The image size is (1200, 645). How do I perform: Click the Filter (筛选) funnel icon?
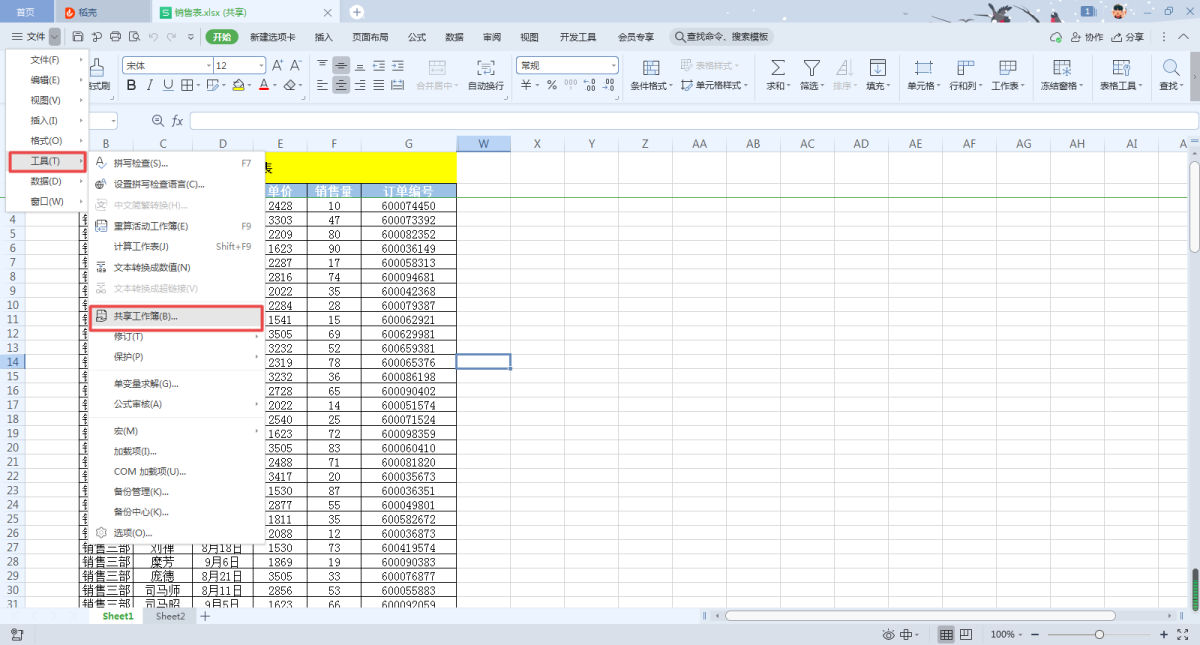pos(811,68)
